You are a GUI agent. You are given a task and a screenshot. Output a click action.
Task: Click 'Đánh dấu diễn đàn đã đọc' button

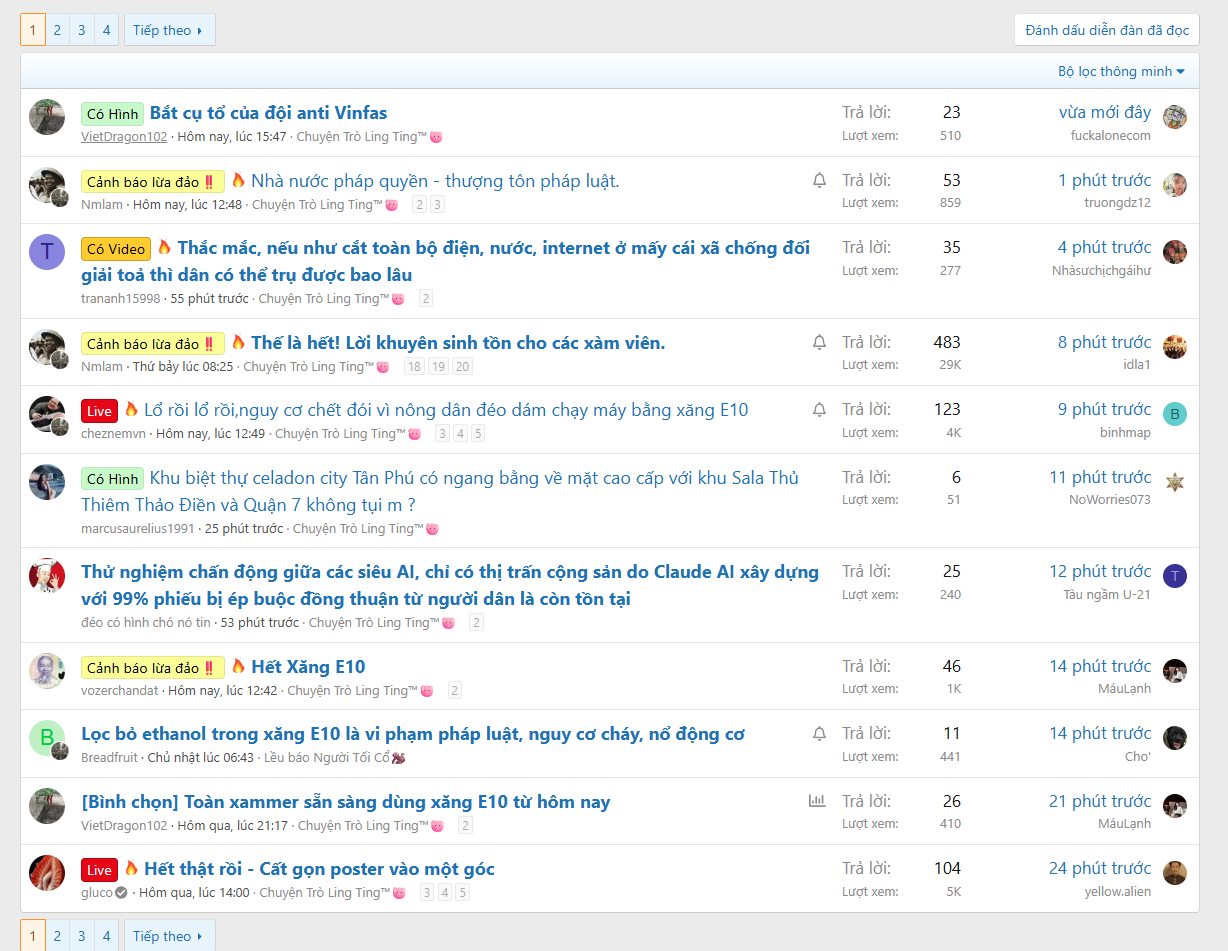[1107, 30]
